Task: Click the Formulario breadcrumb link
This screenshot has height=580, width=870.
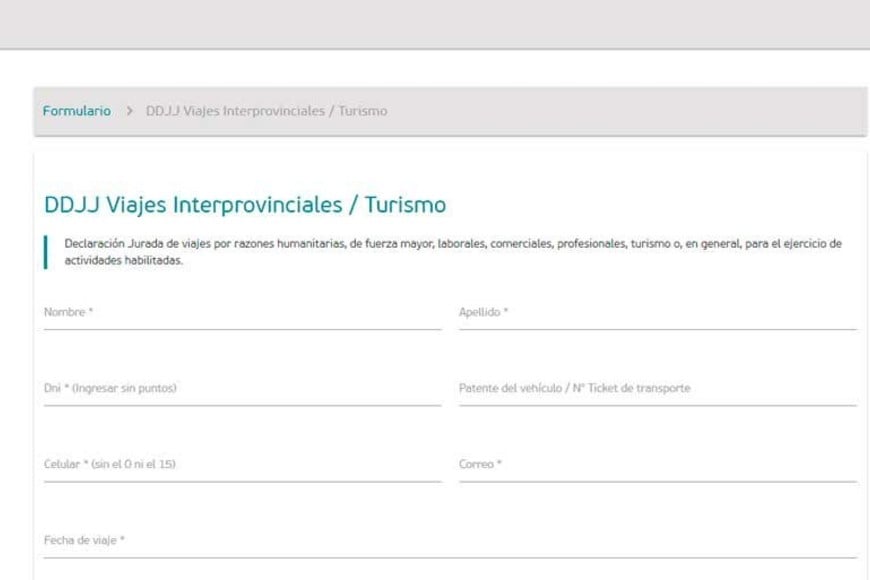Action: (76, 111)
